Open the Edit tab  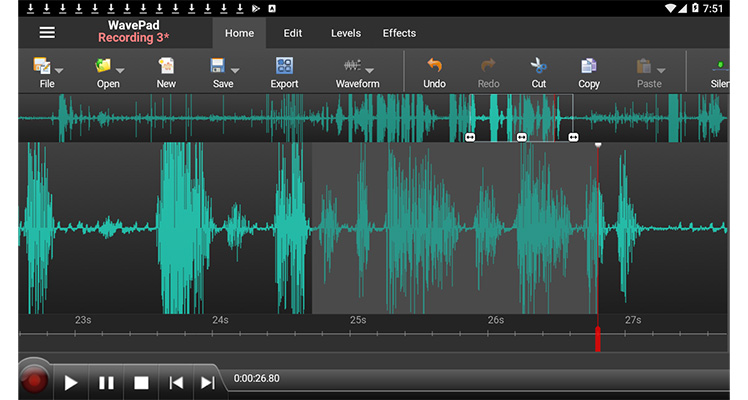pyautogui.click(x=292, y=33)
